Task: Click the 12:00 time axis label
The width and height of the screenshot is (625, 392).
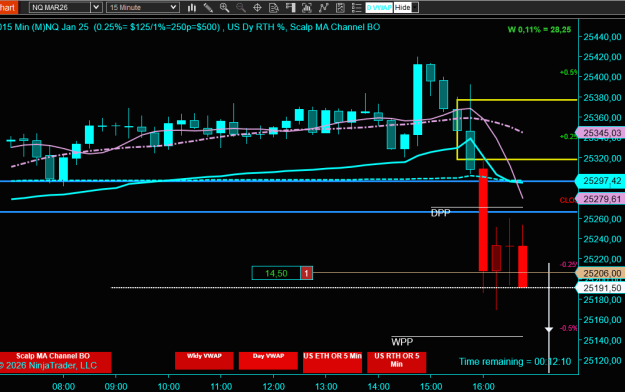Action: pyautogui.click(x=273, y=386)
